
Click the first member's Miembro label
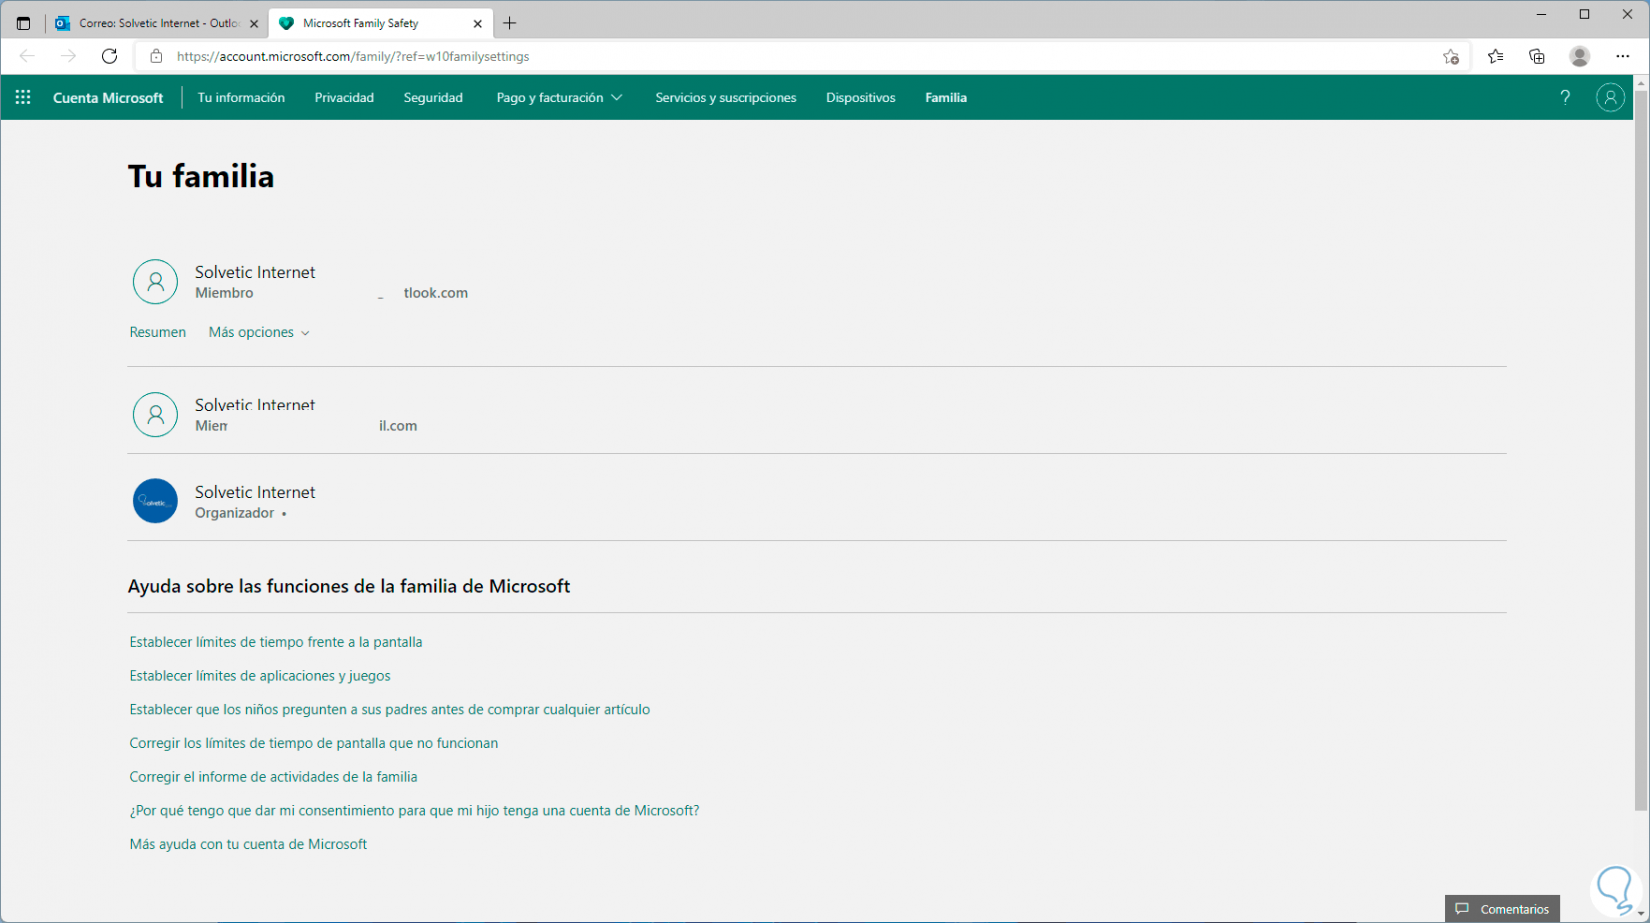click(224, 293)
